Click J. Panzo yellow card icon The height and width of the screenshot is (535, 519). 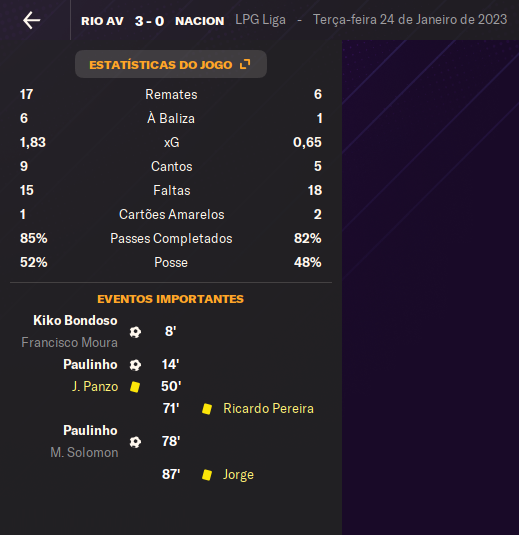[135, 387]
